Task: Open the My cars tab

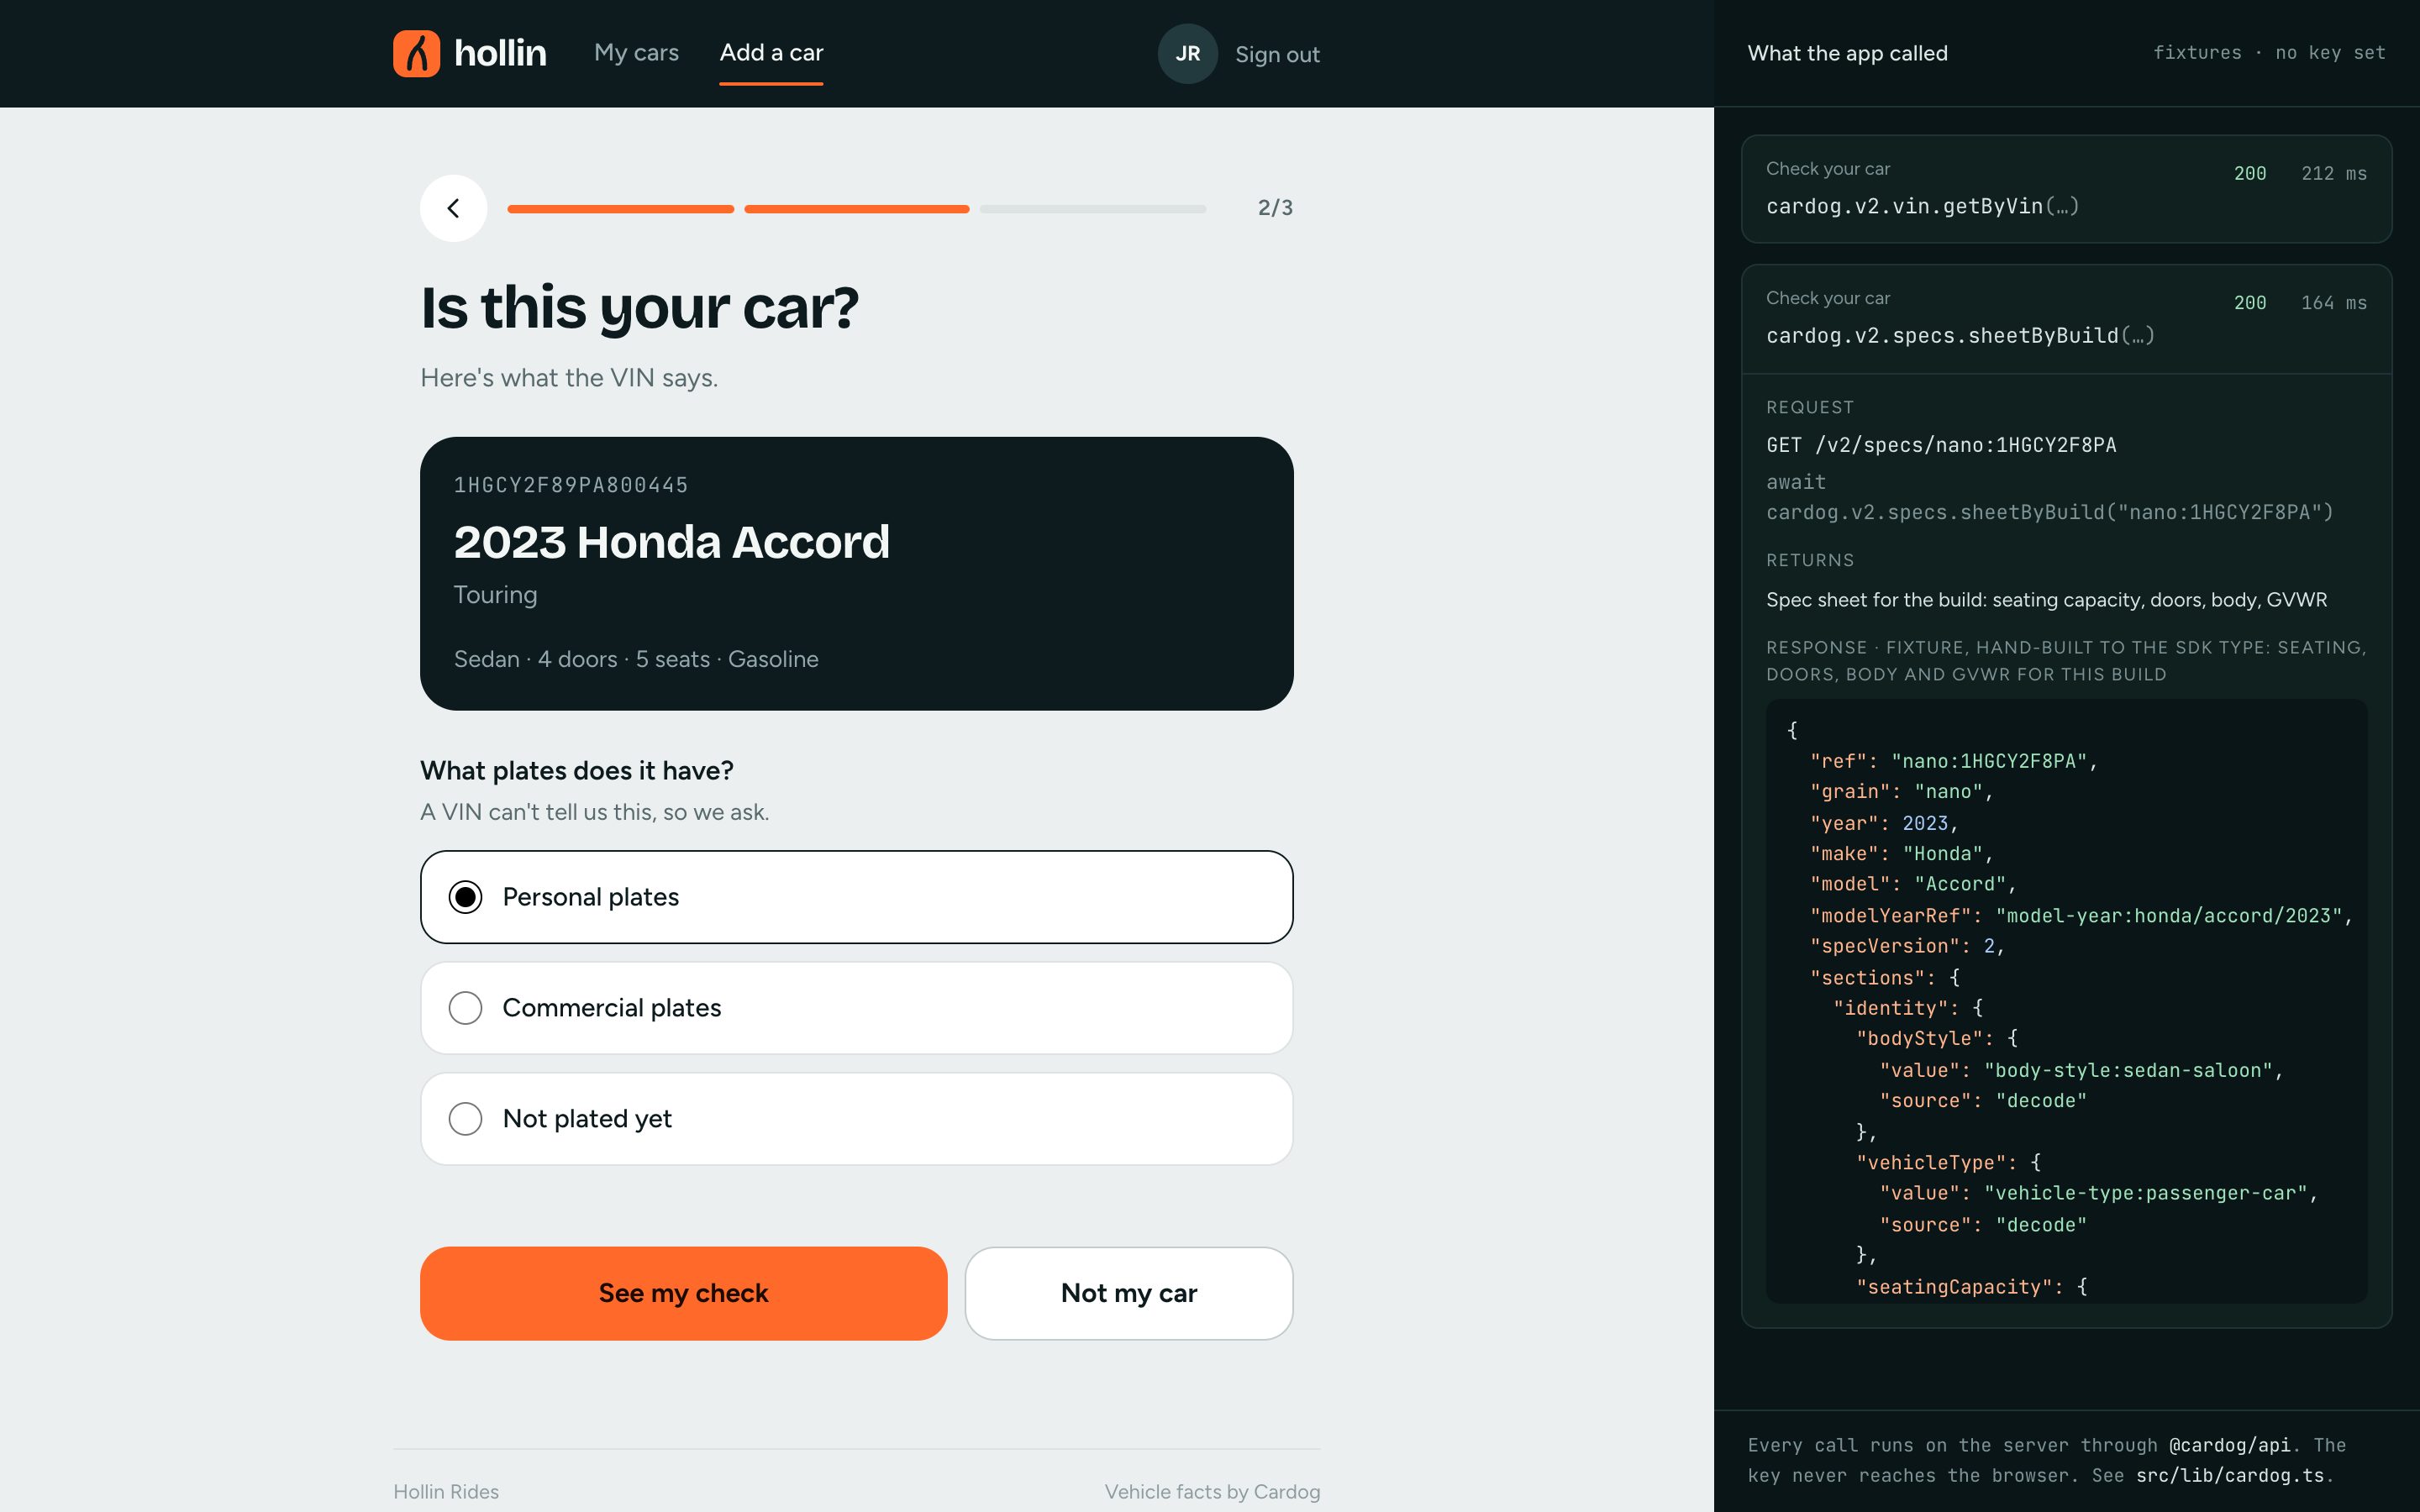Action: tap(636, 53)
